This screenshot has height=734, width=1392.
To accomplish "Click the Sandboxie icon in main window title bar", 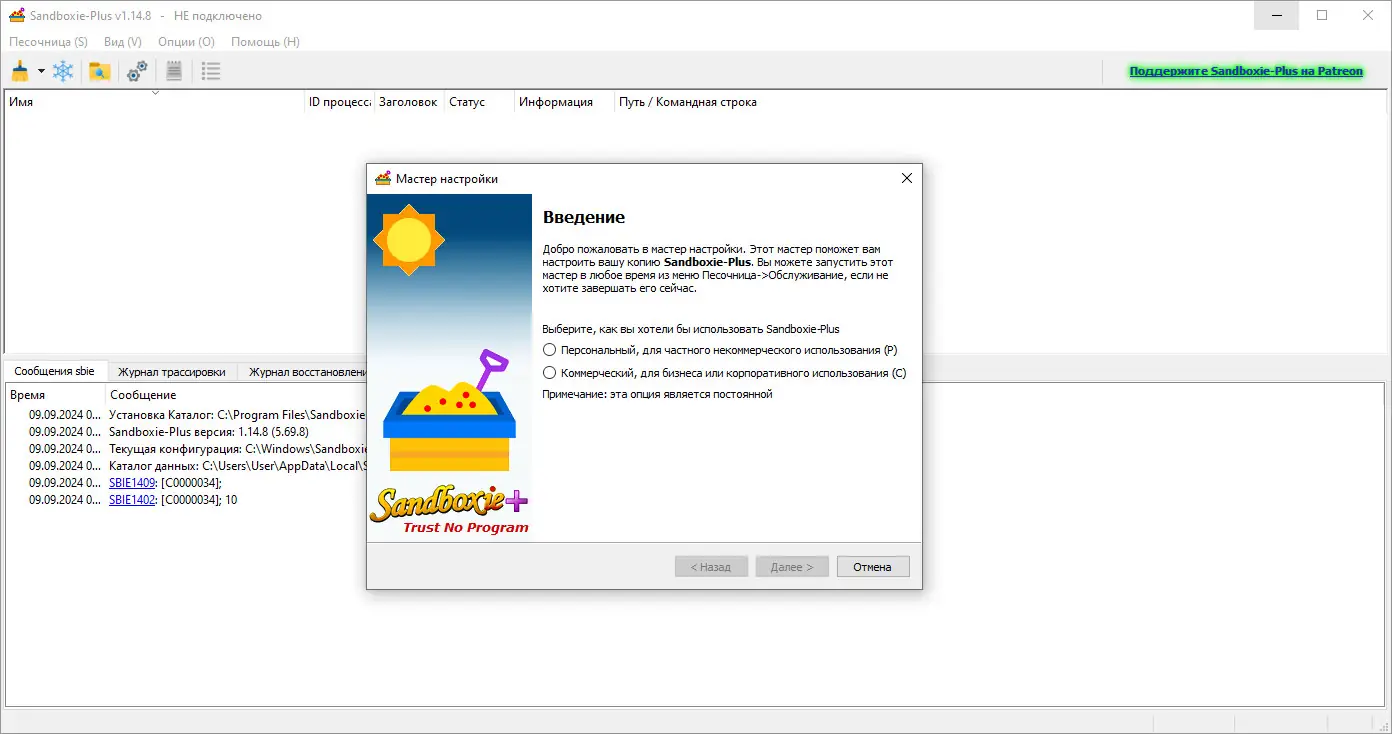I will (16, 16).
